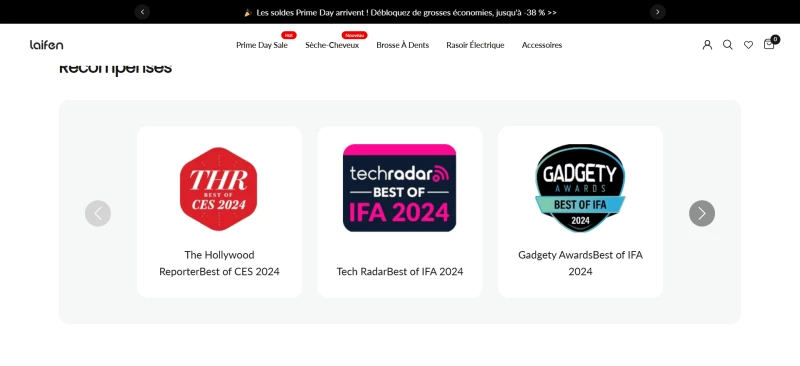The image size is (800, 366).
Task: Open Accessoires menu
Action: [x=542, y=45]
